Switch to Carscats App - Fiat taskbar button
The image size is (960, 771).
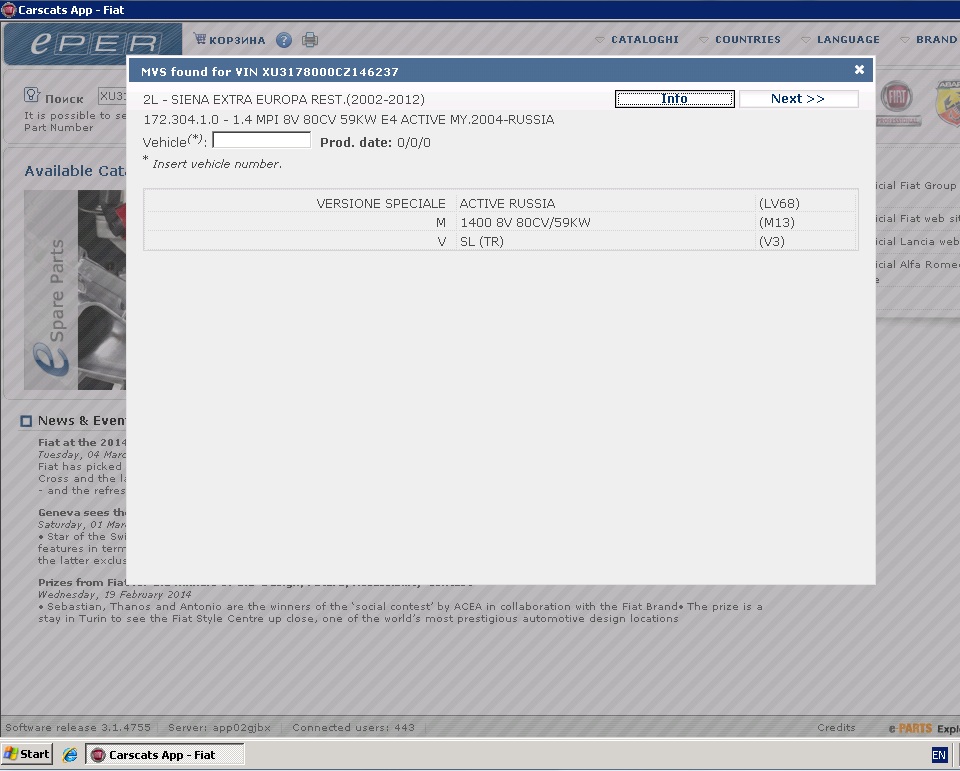point(164,754)
